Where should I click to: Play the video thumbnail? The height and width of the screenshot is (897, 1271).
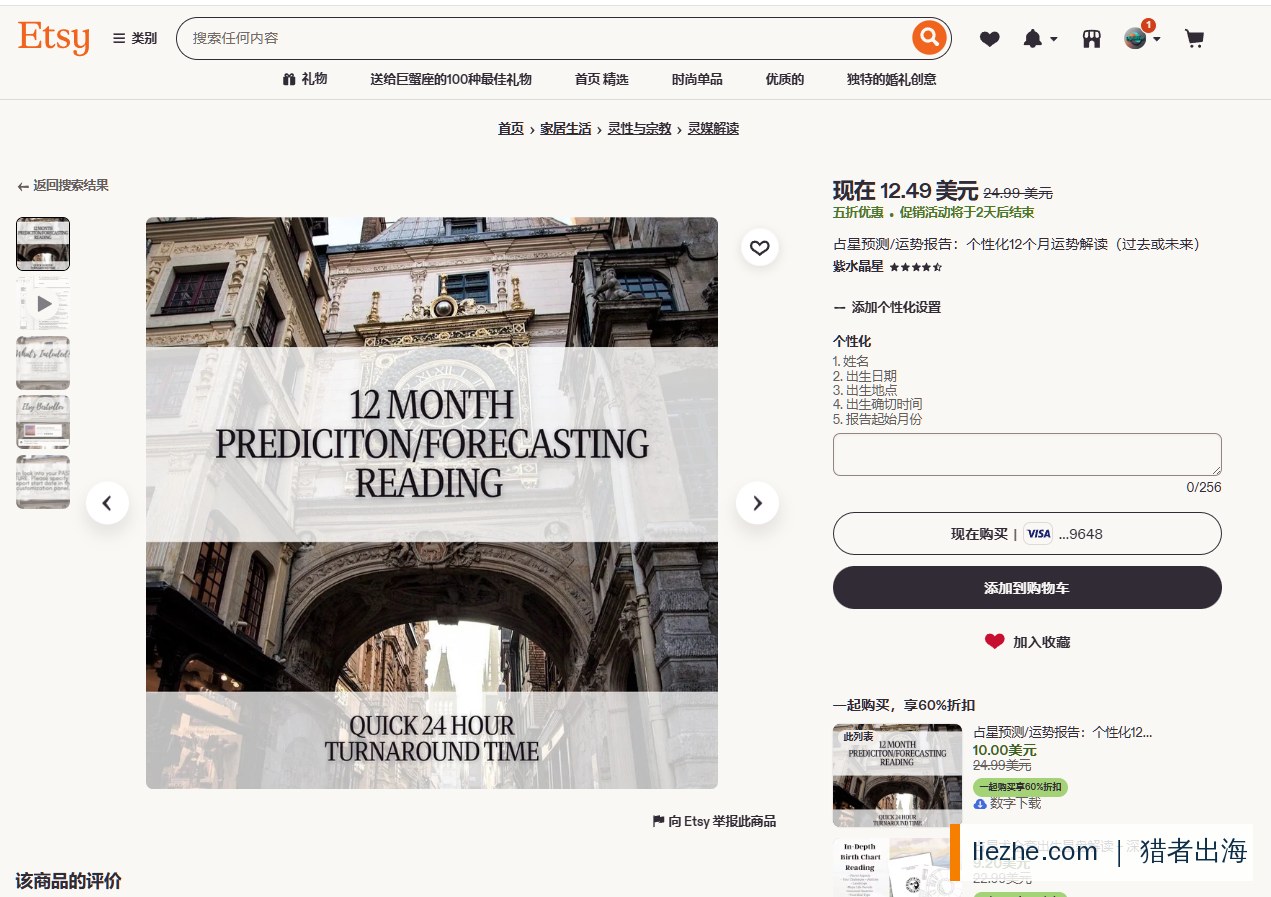coord(43,303)
